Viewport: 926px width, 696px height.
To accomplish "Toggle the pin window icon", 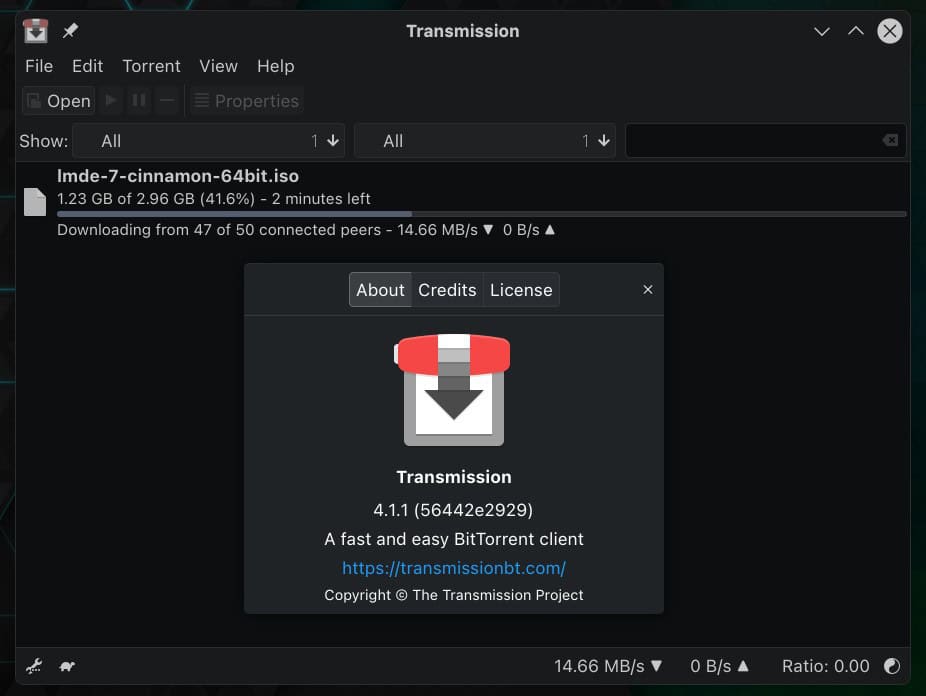I will tap(70, 31).
